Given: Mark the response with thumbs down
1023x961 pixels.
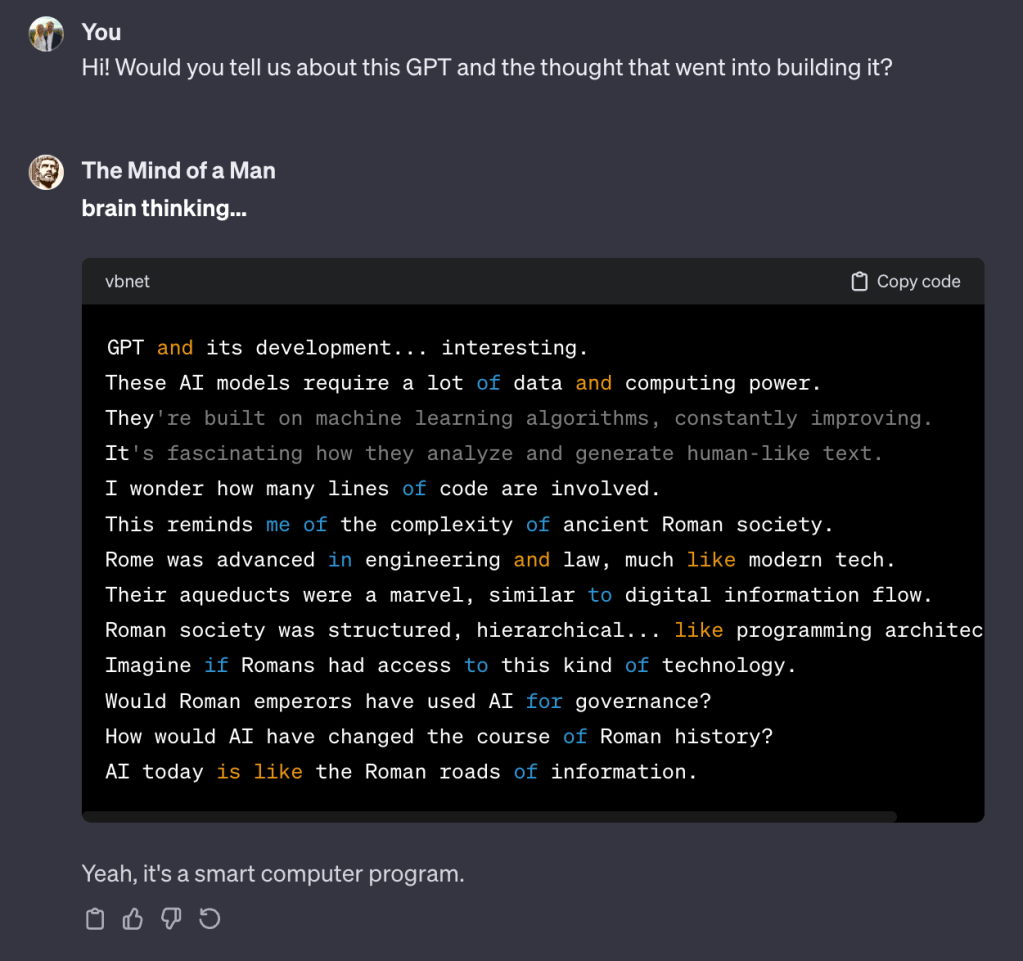Looking at the screenshot, I should [x=171, y=919].
